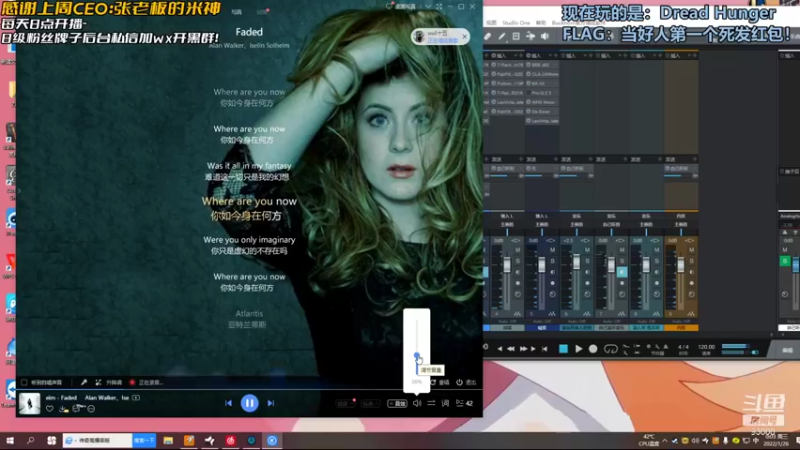Pause the Faded song in the music player
800x450 pixels.
[249, 403]
